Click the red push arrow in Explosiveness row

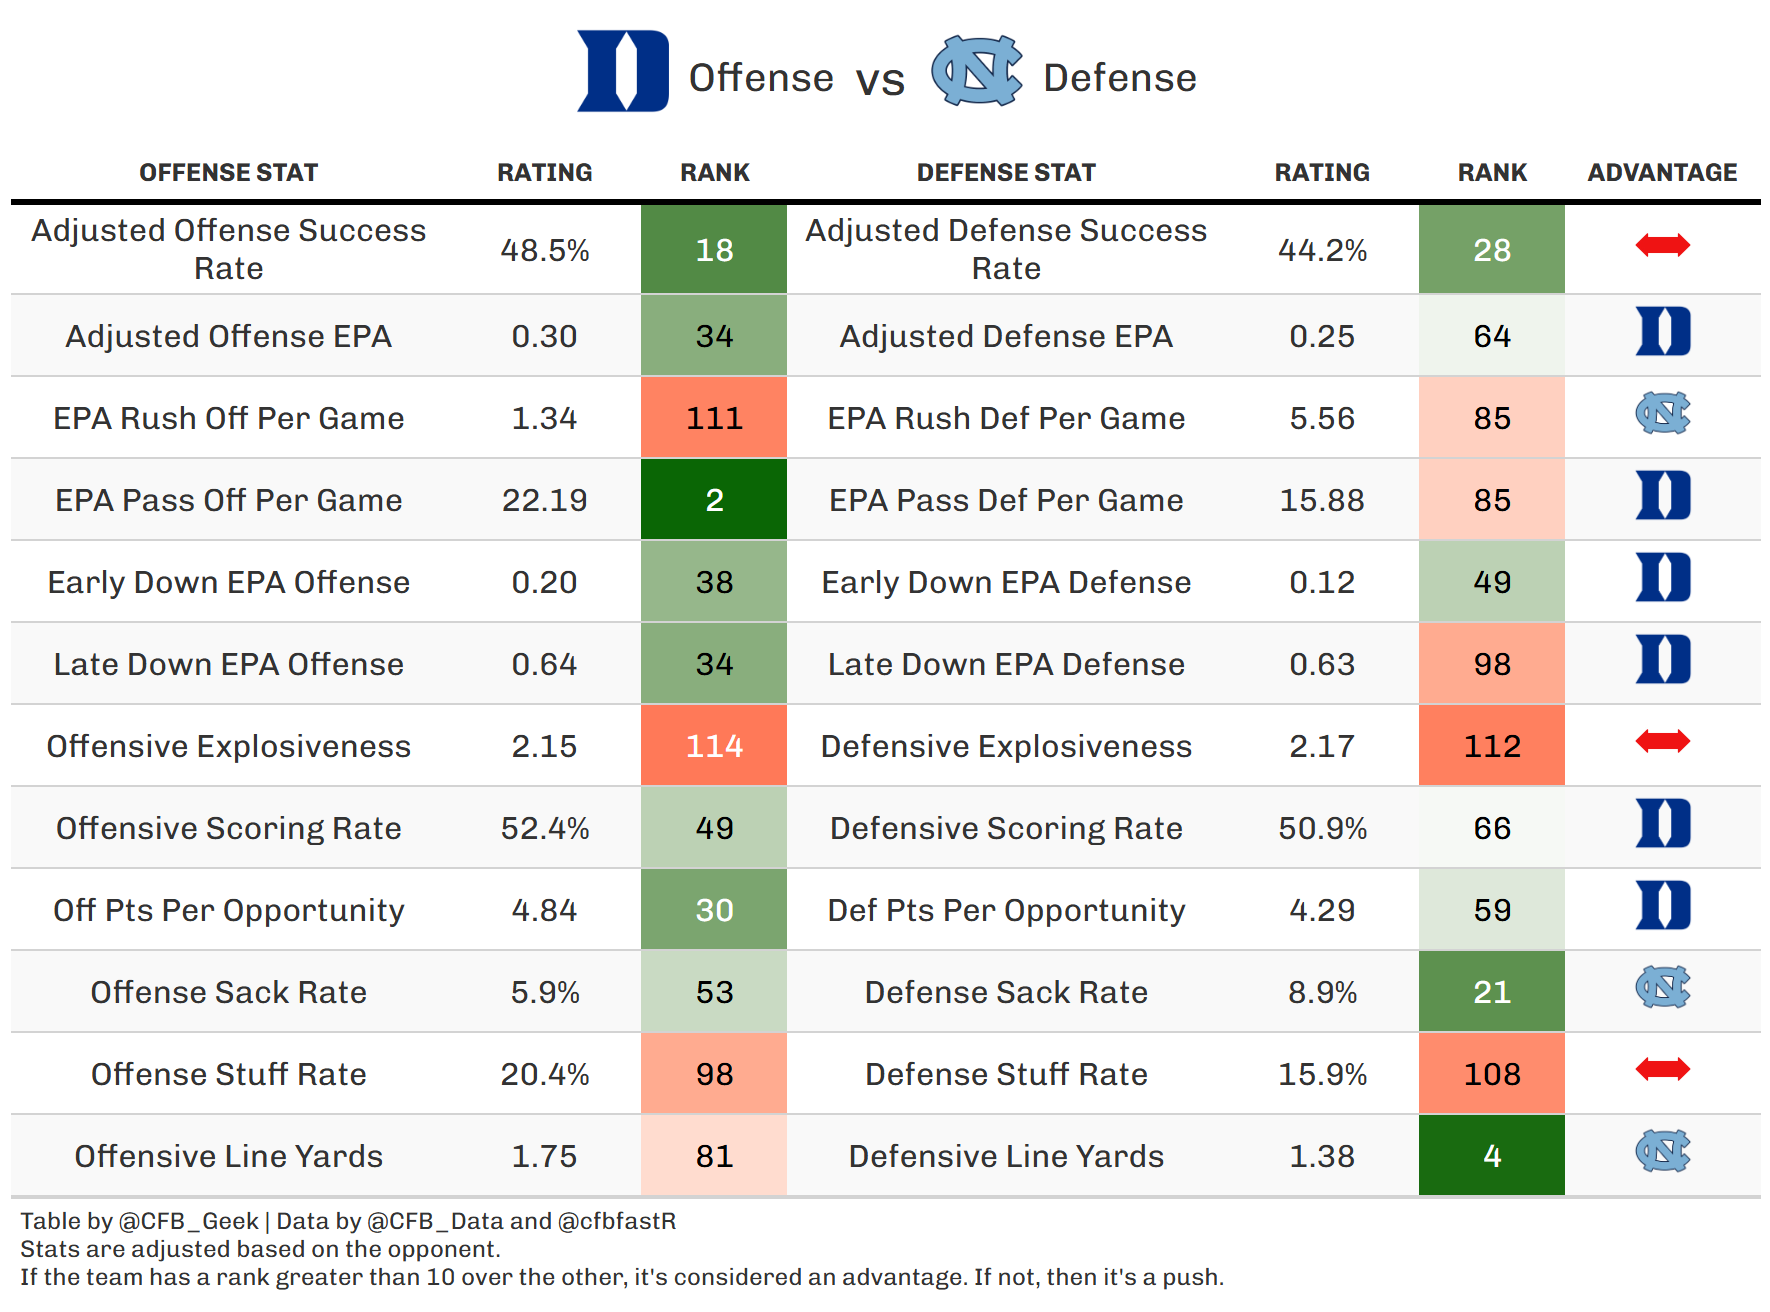pos(1662,742)
